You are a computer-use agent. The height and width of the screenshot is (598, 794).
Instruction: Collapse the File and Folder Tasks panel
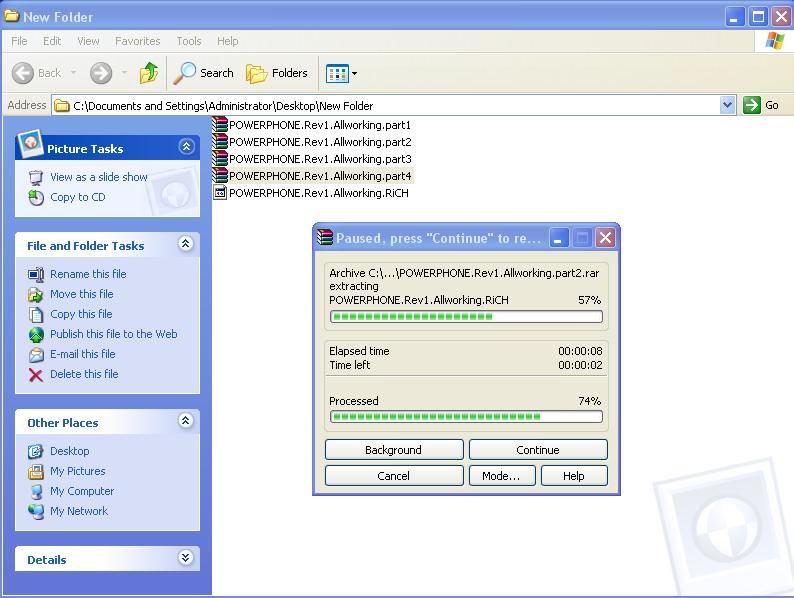[x=186, y=244]
